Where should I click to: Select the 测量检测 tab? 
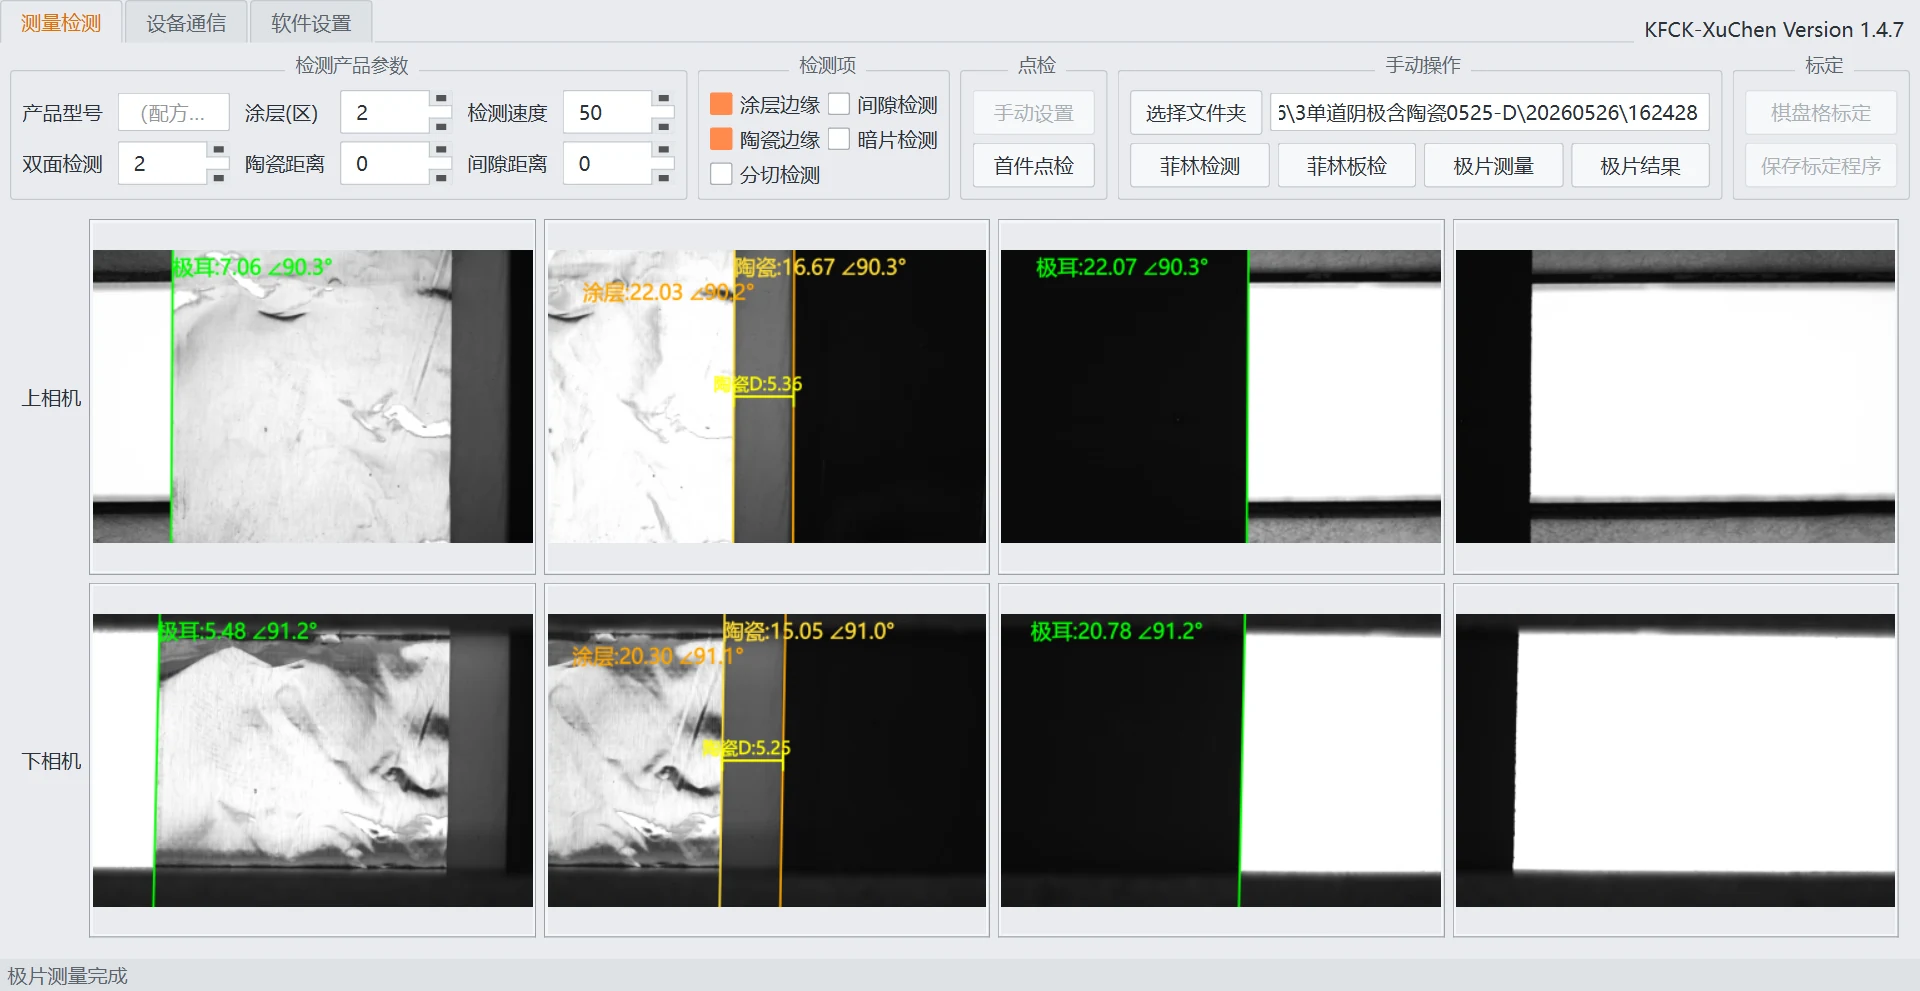(x=61, y=22)
